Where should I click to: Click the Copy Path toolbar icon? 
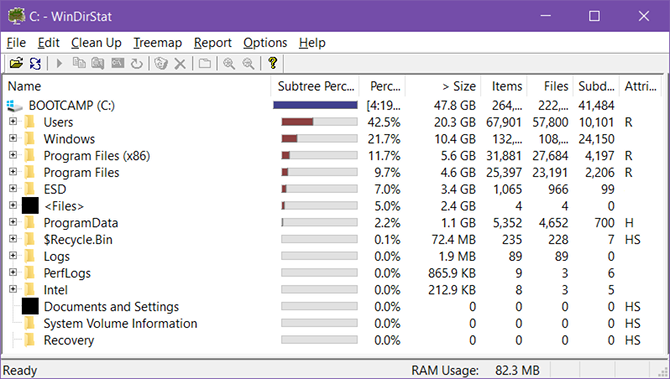(x=79, y=64)
